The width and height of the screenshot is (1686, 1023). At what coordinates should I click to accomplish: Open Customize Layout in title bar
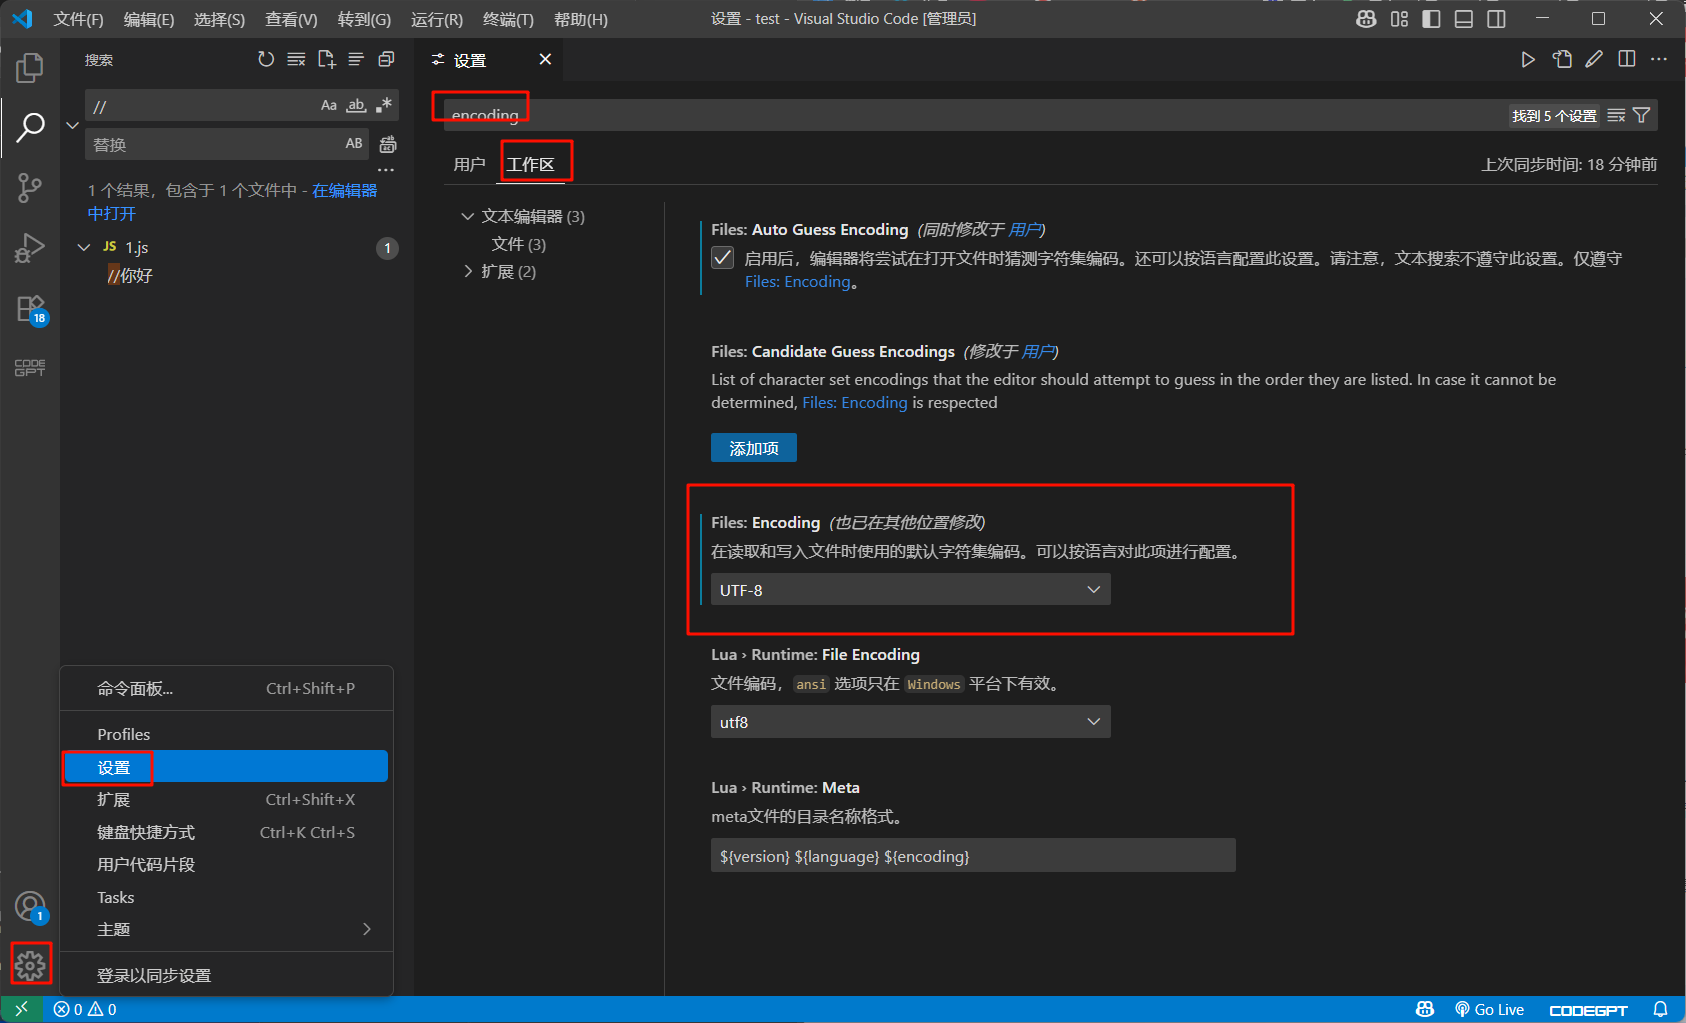1399,19
